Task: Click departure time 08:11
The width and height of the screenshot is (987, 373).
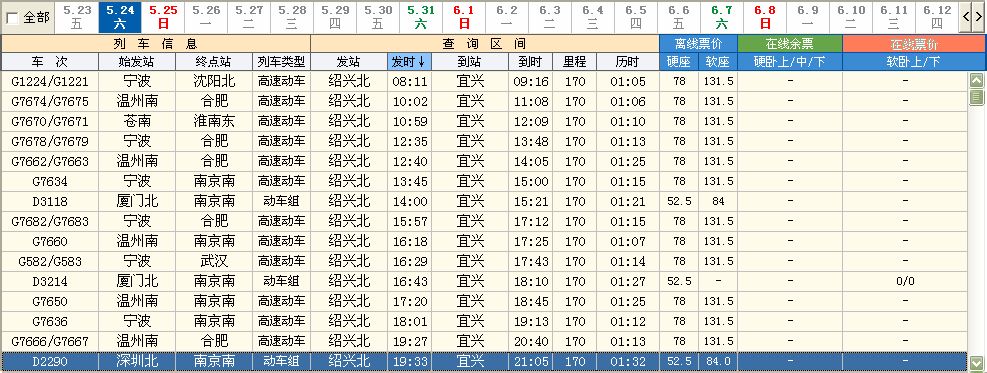Action: pyautogui.click(x=410, y=81)
